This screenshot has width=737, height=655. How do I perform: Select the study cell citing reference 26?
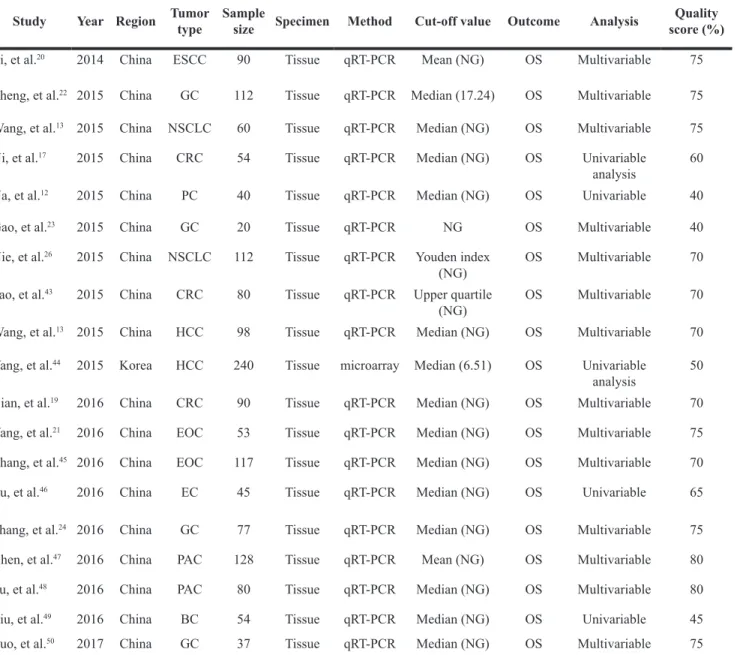point(26,257)
